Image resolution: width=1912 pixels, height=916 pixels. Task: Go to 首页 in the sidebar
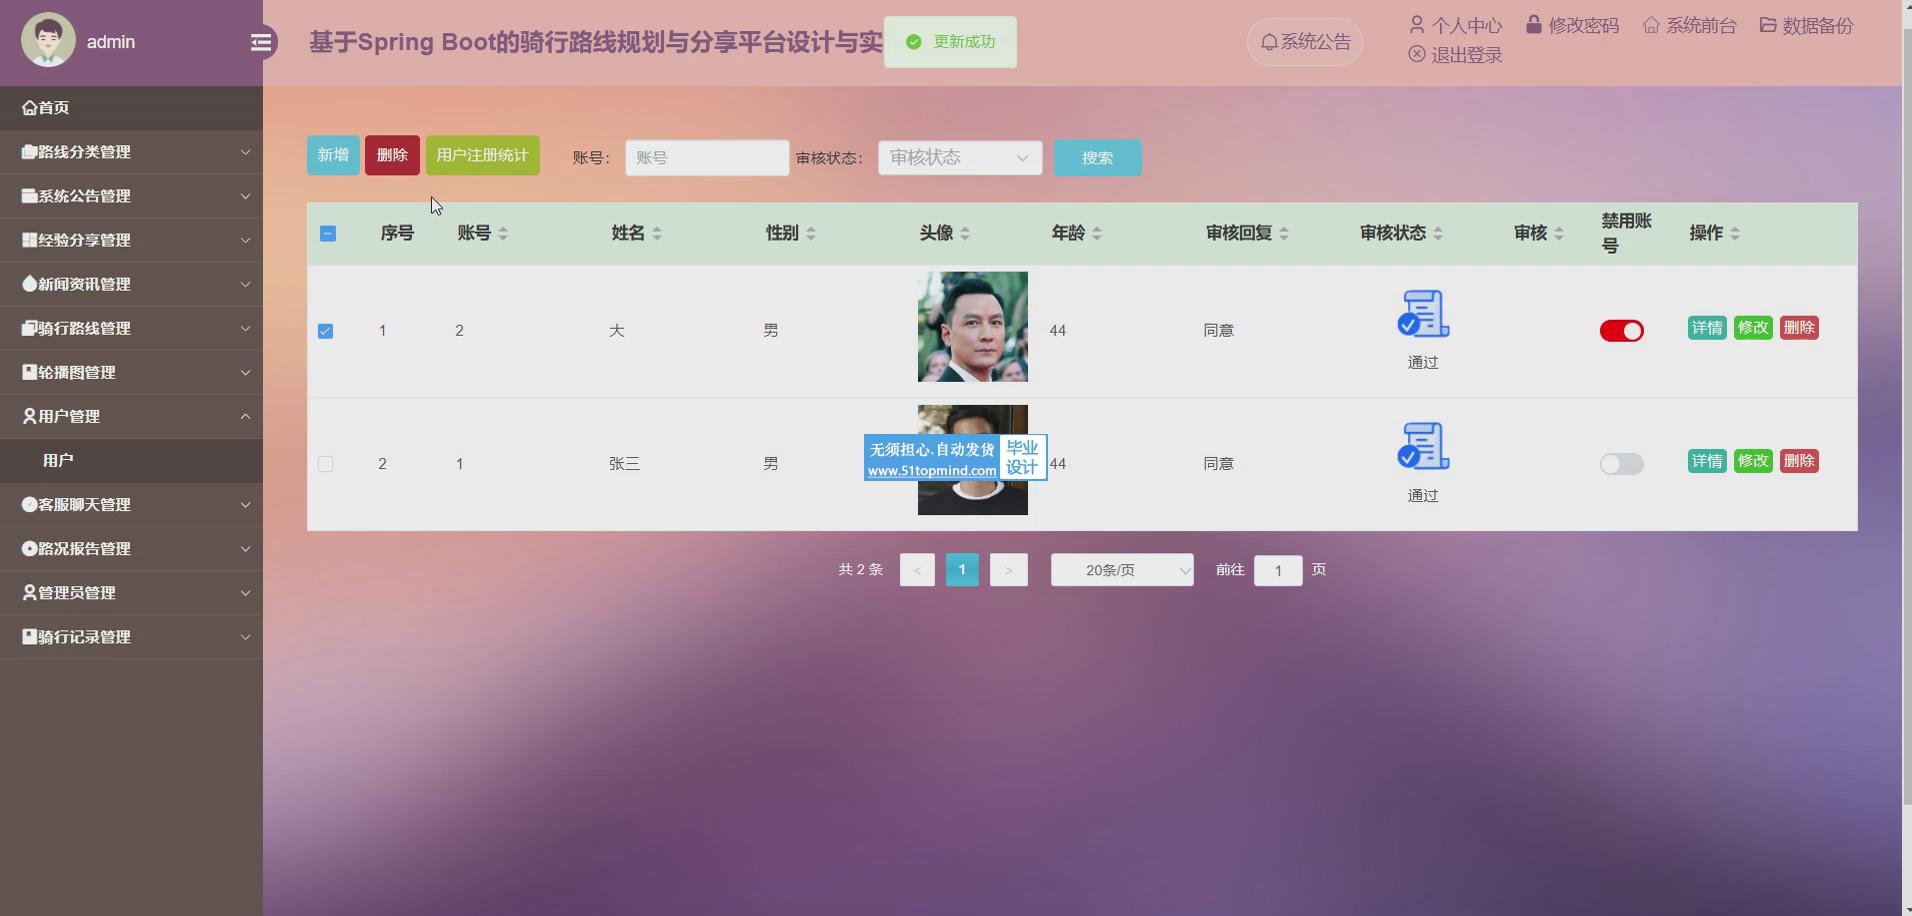pyautogui.click(x=131, y=108)
